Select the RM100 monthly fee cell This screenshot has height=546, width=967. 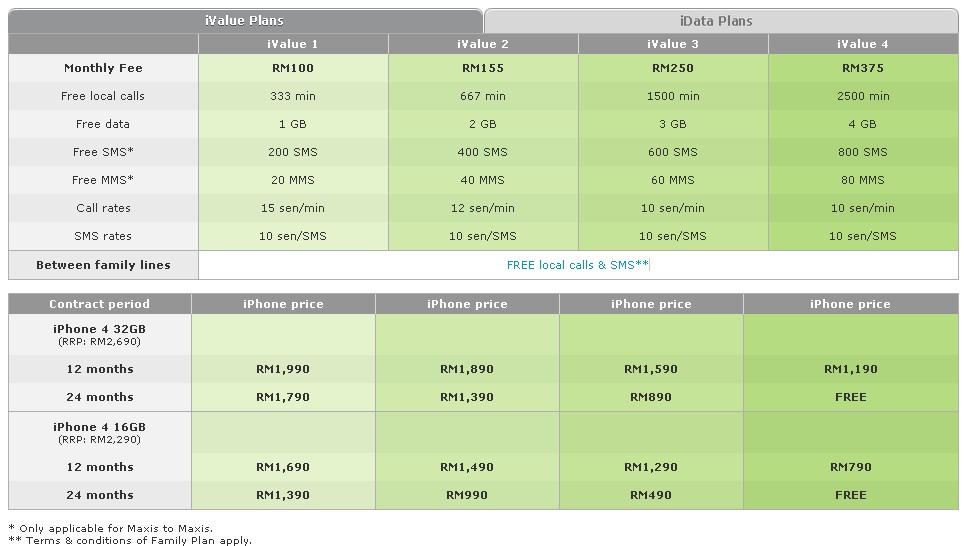(x=293, y=68)
